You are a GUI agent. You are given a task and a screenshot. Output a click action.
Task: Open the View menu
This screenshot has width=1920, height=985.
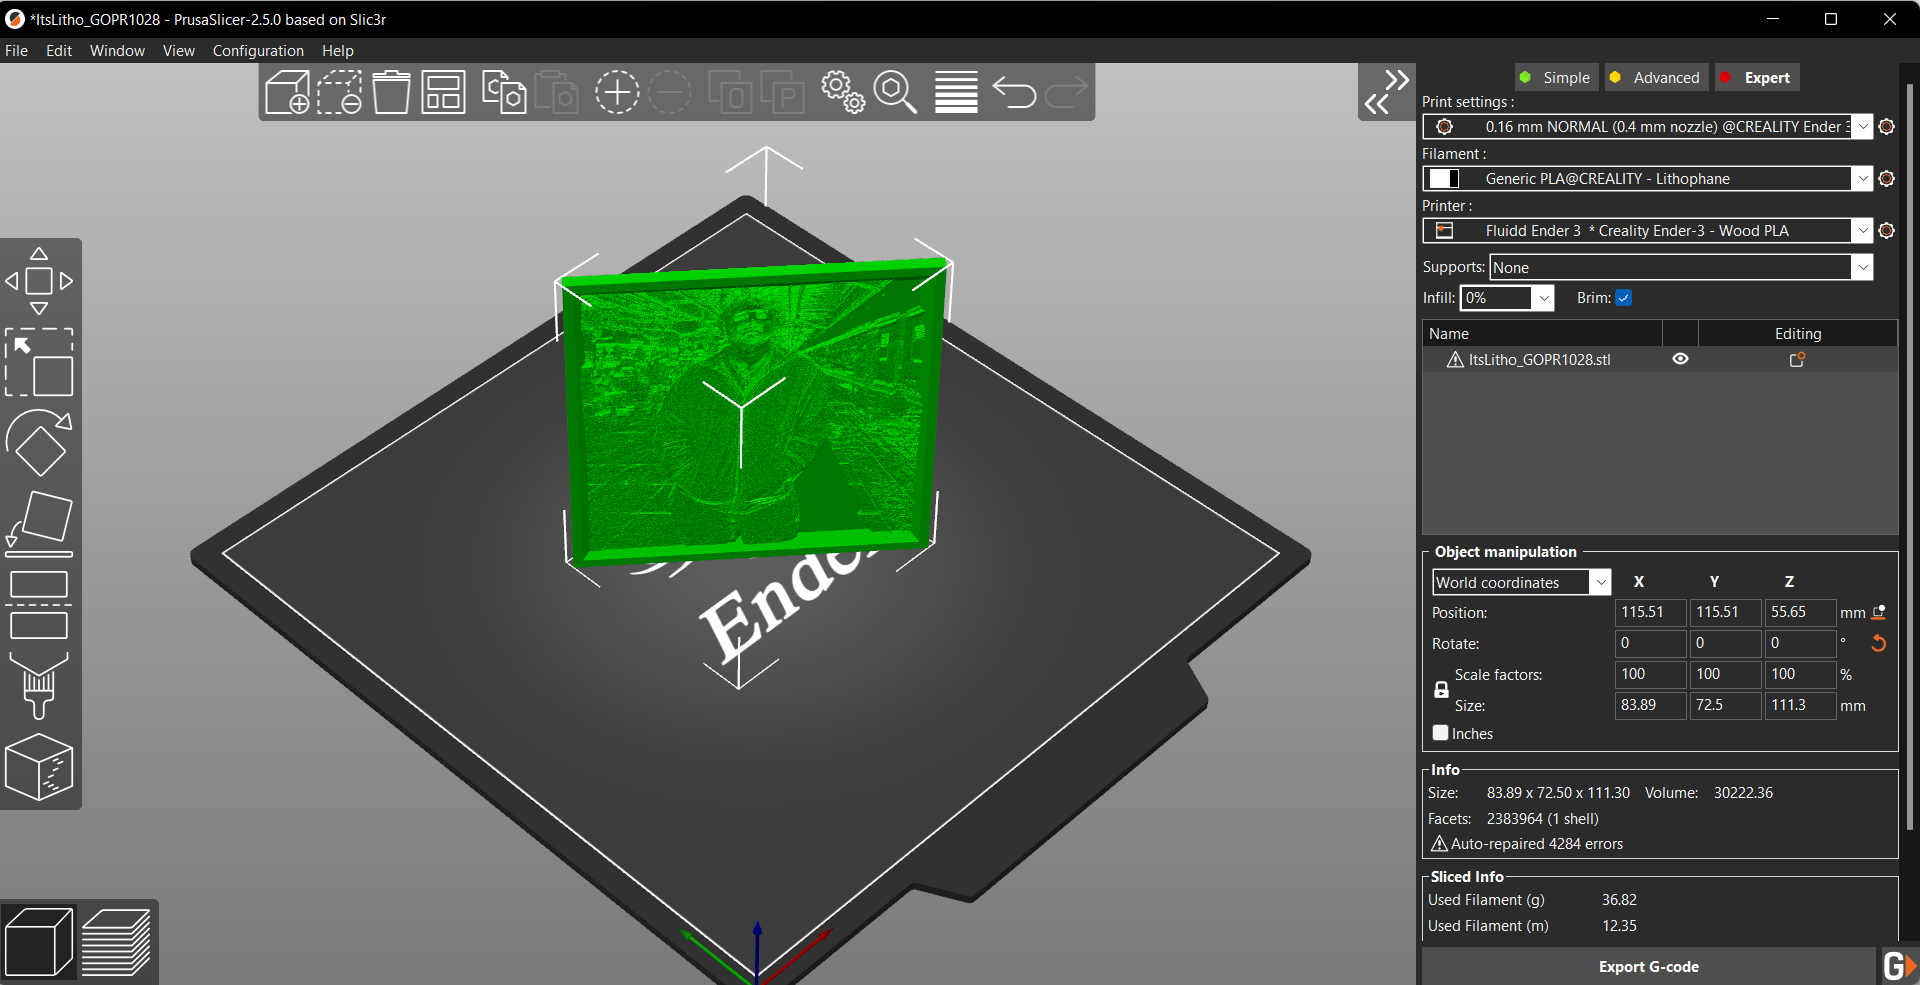pos(179,51)
